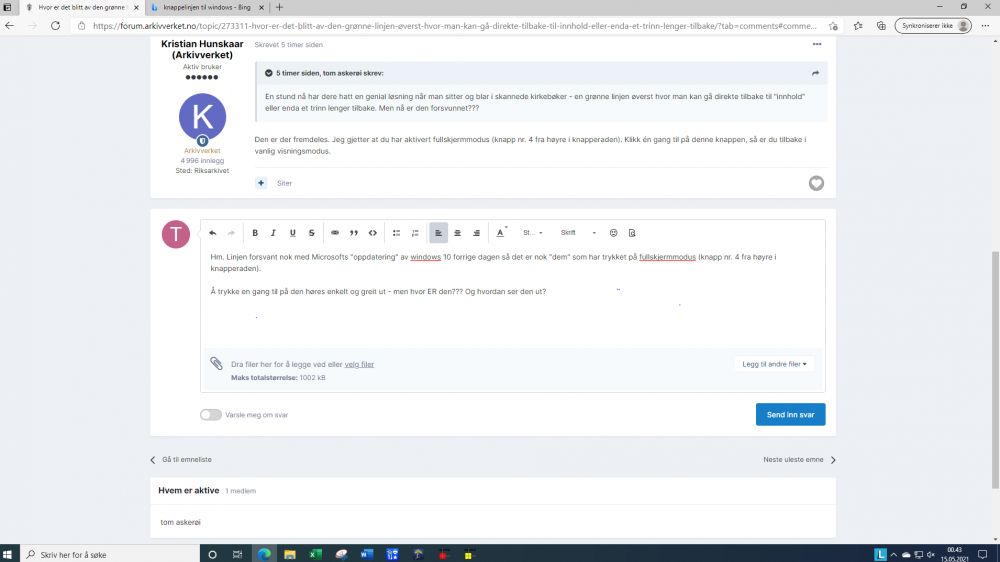Toggle bold formatting in reply editor
Image resolution: width=1000 pixels, height=562 pixels.
tap(255, 233)
